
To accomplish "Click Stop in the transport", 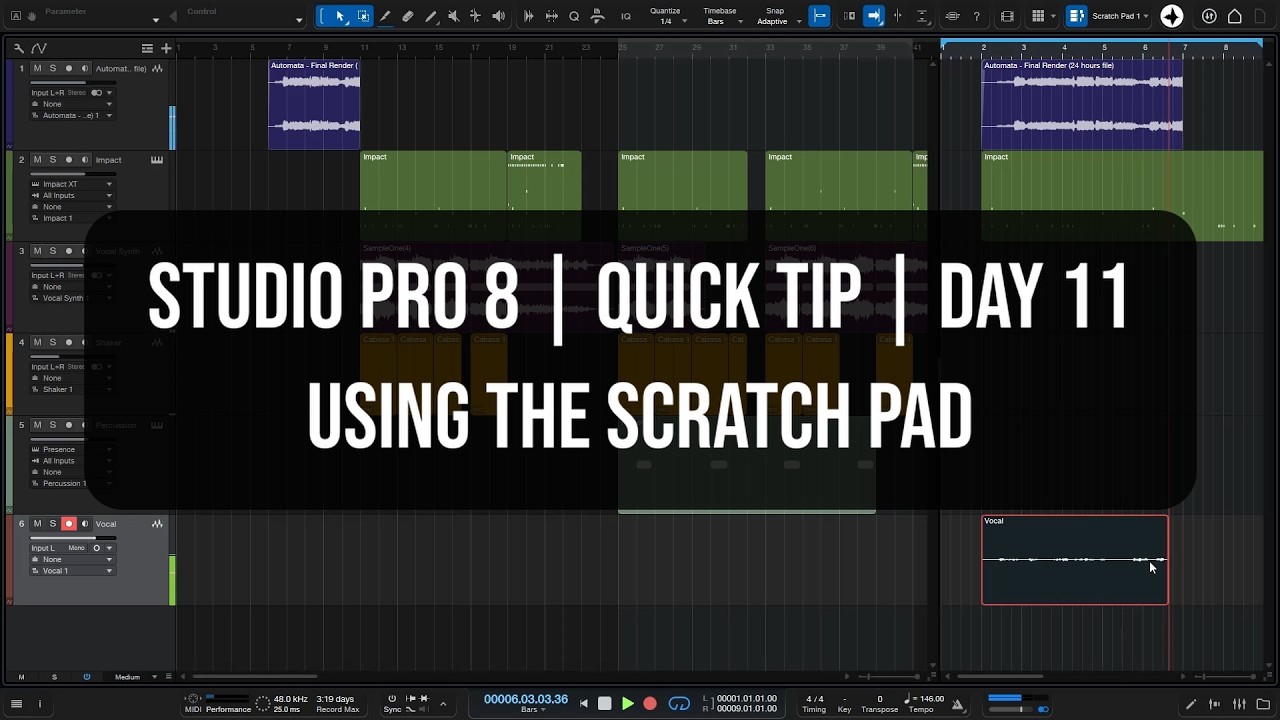I will pos(605,704).
